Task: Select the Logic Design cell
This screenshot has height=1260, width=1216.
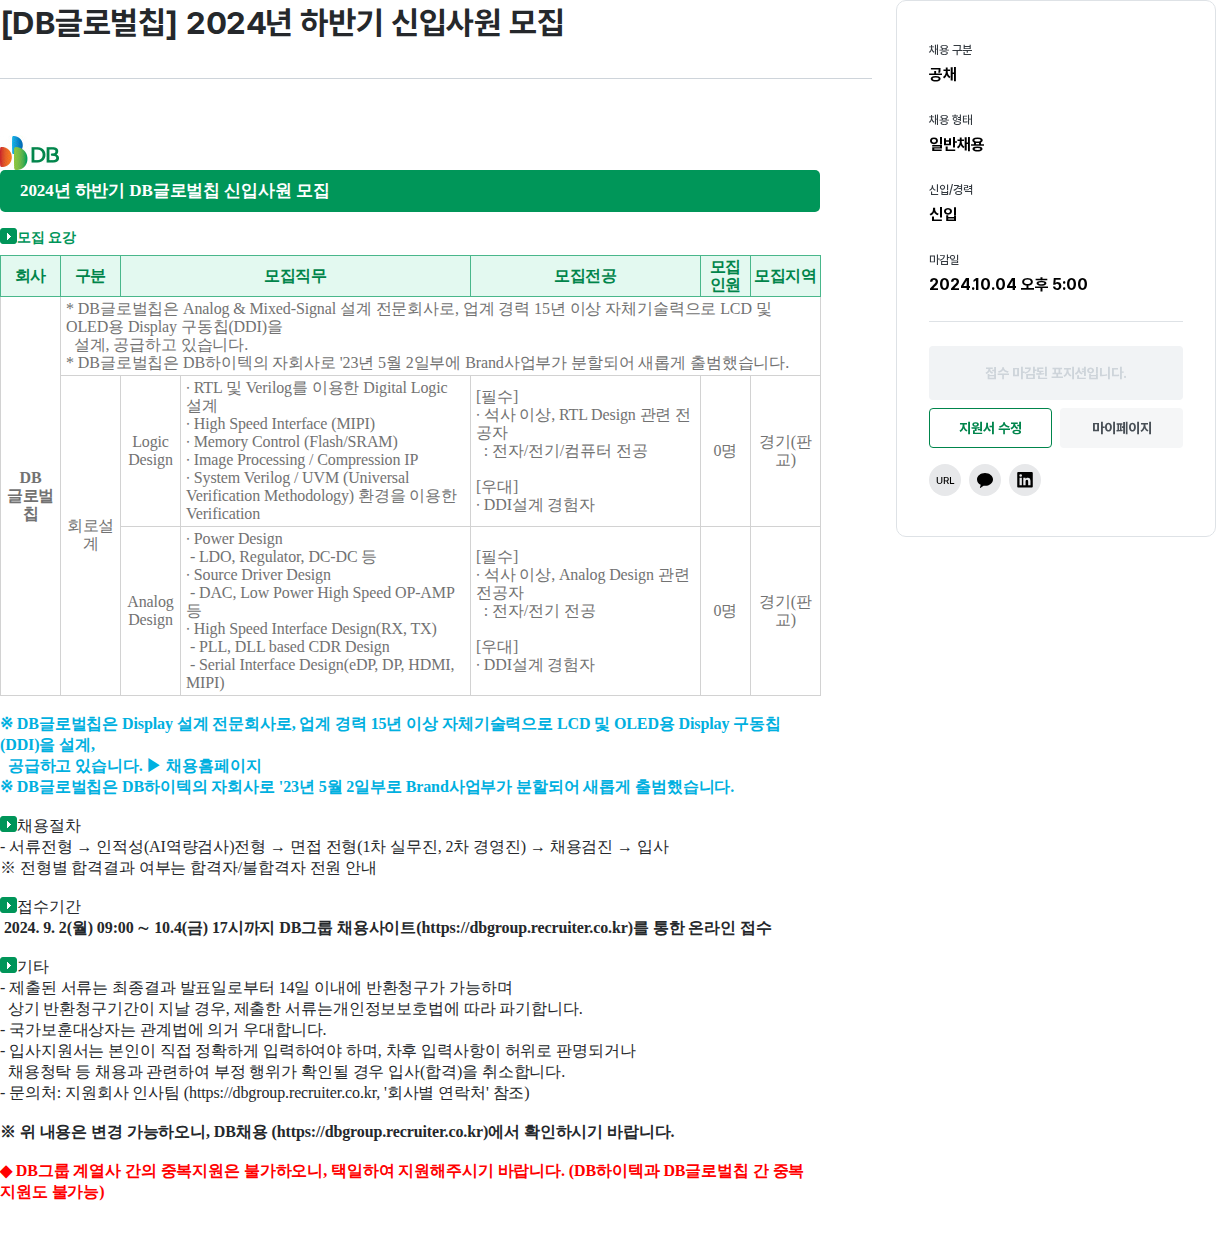Action: click(151, 451)
